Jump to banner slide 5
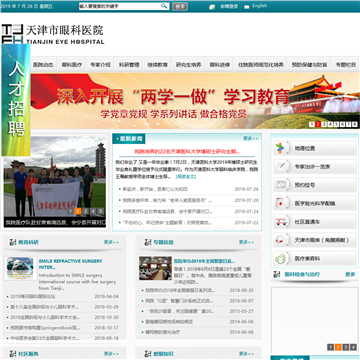 337,124
